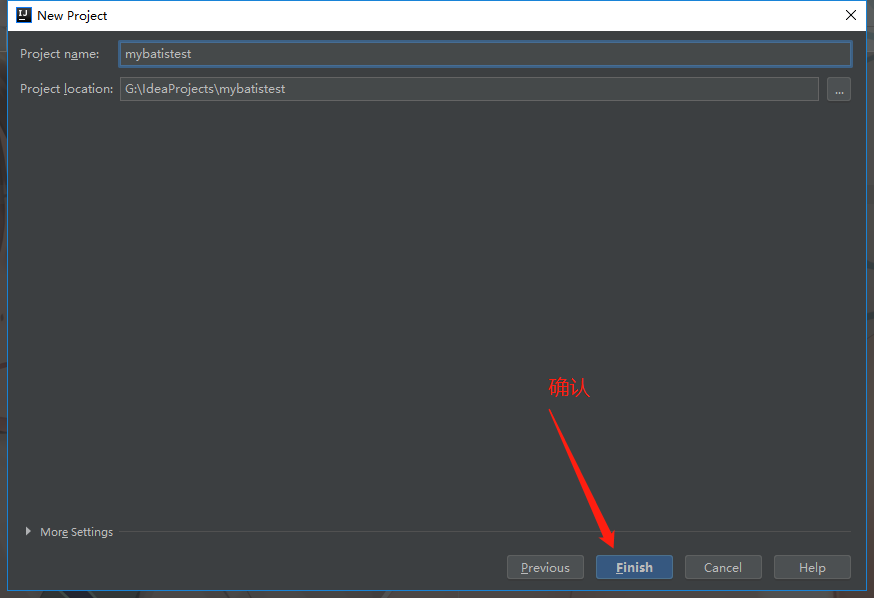Click the 'Project name:' label
This screenshot has width=874, height=598.
click(x=60, y=54)
